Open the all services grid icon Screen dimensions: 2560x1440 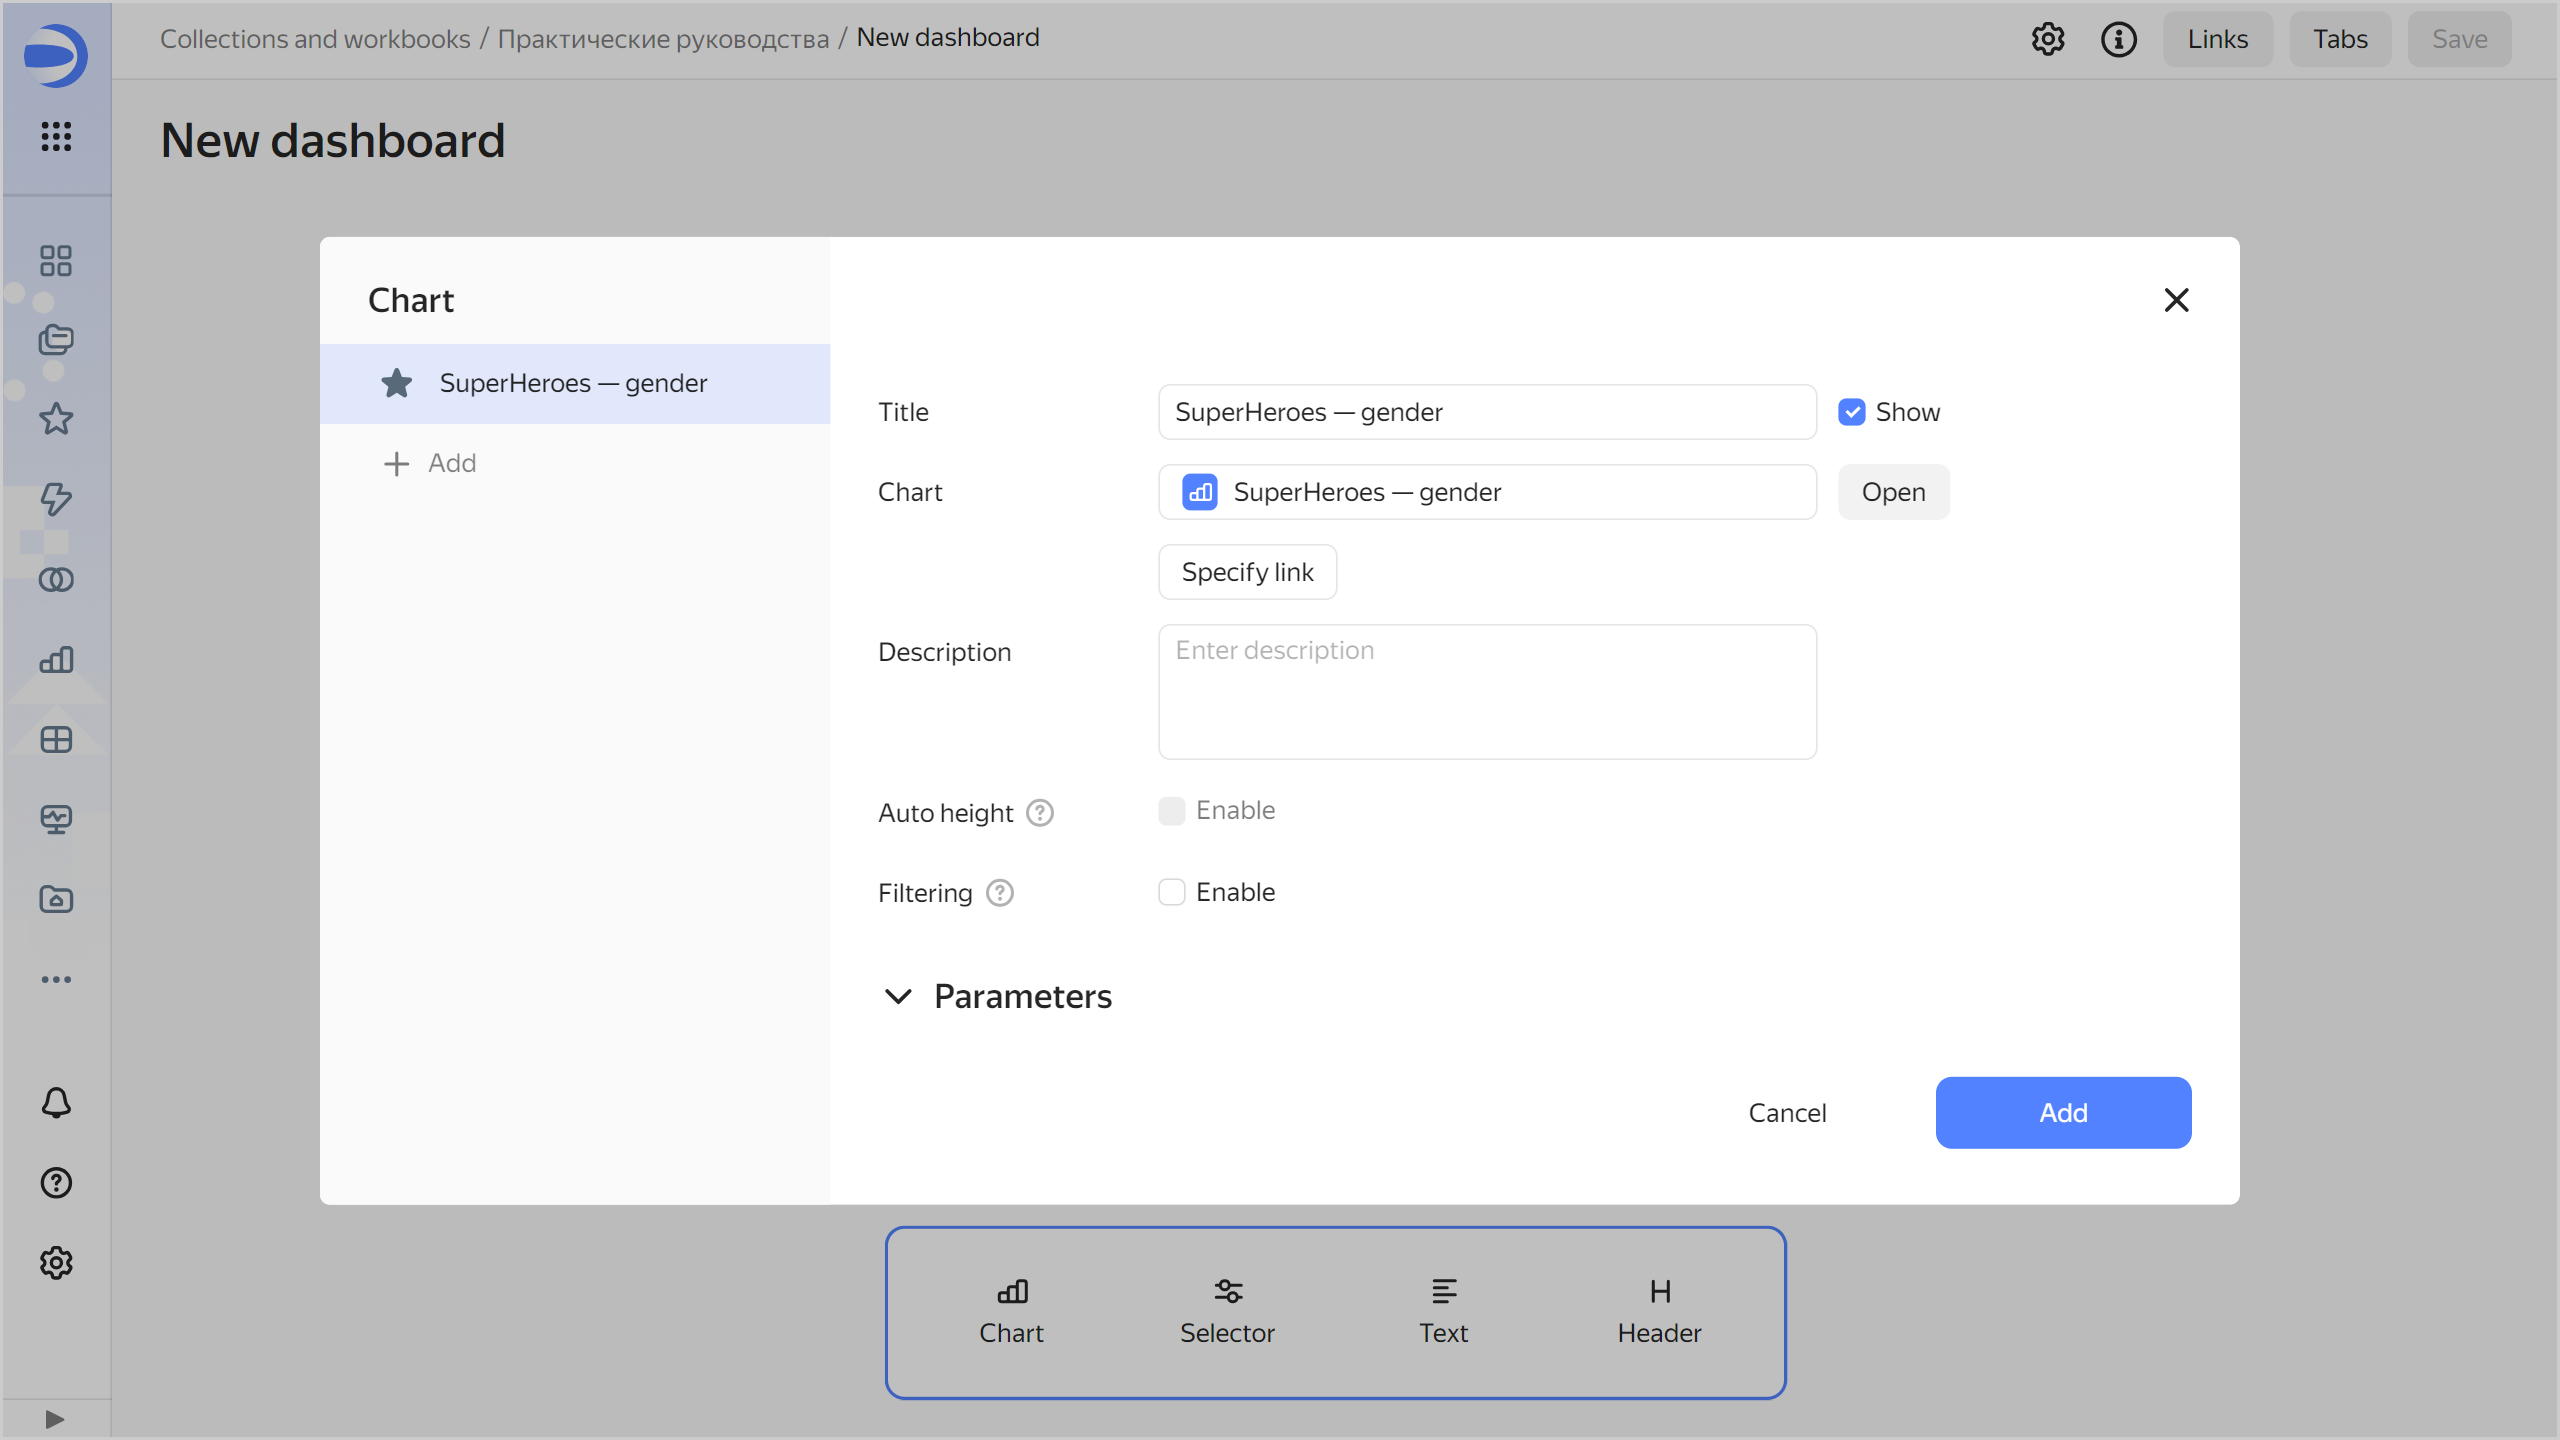coord(56,136)
